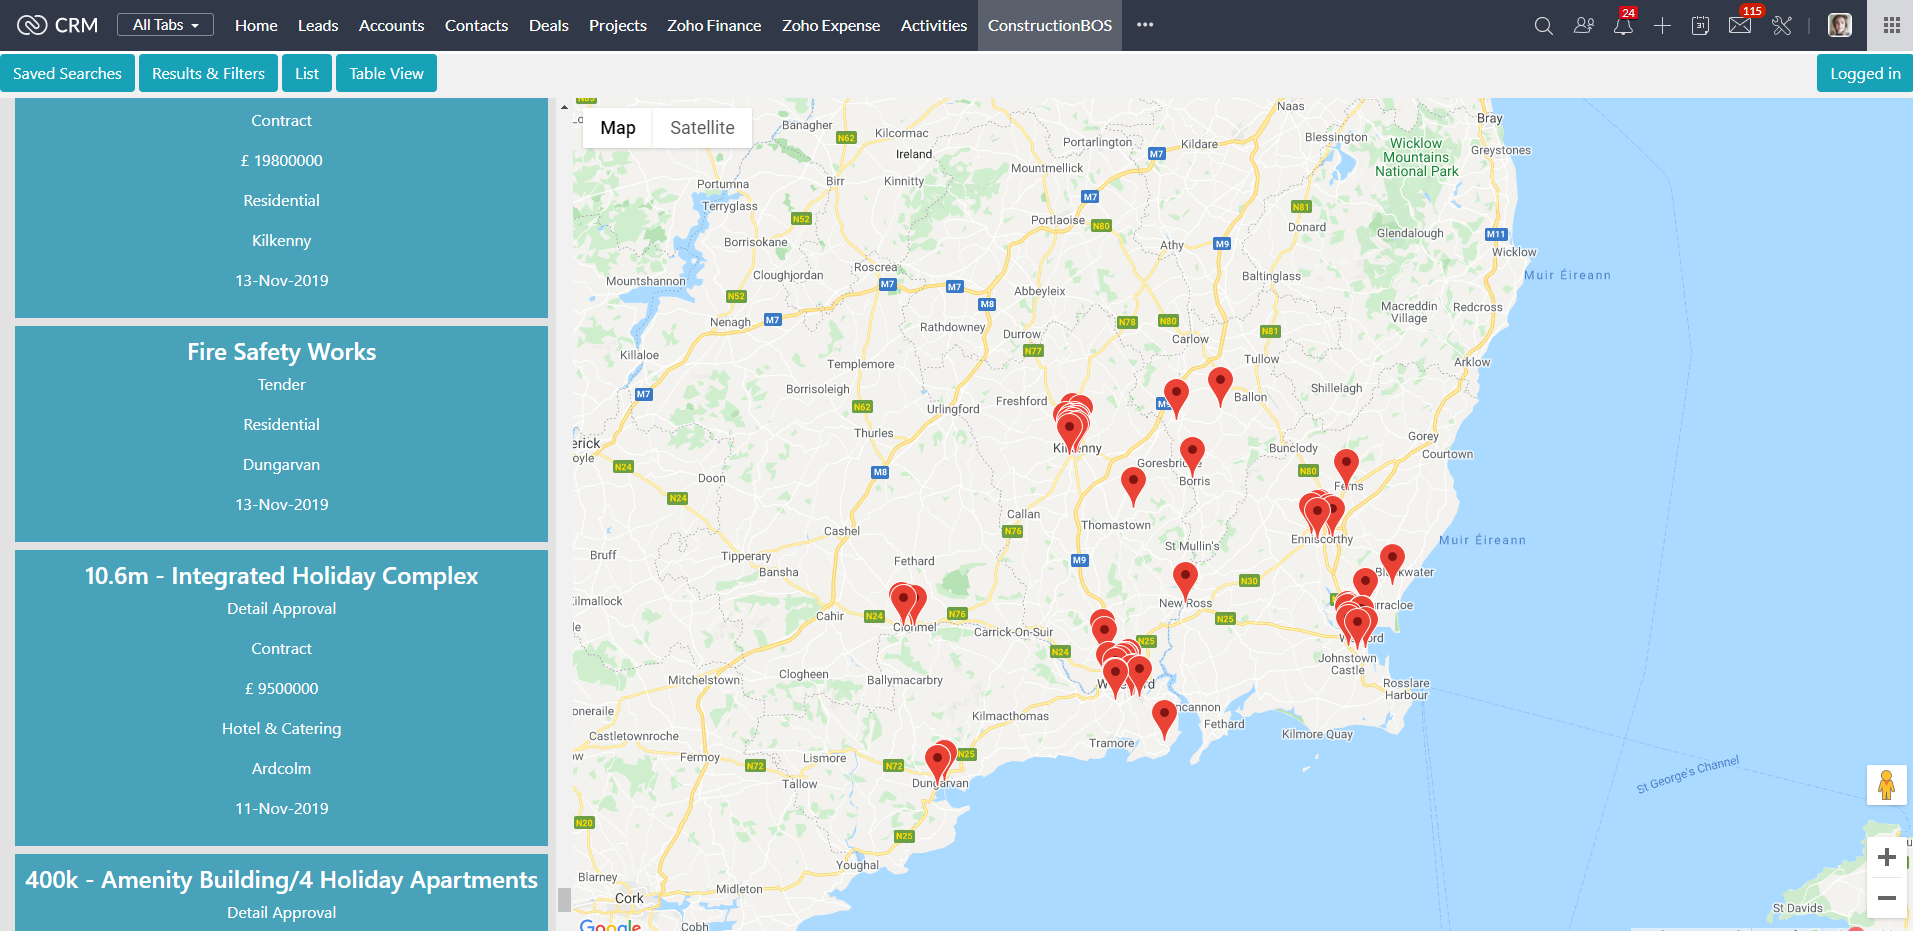The image size is (1913, 931).
Task: Click the Street View pegman icon
Action: [x=1886, y=785]
